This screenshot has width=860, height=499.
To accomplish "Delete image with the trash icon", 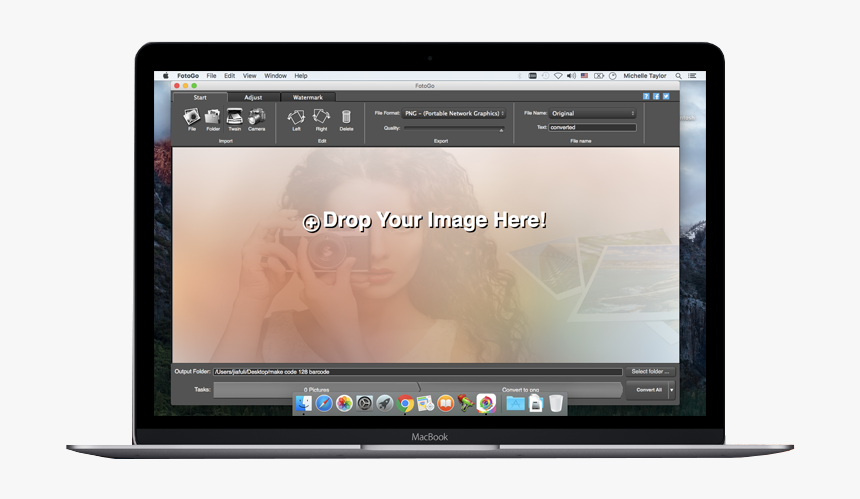I will point(346,118).
